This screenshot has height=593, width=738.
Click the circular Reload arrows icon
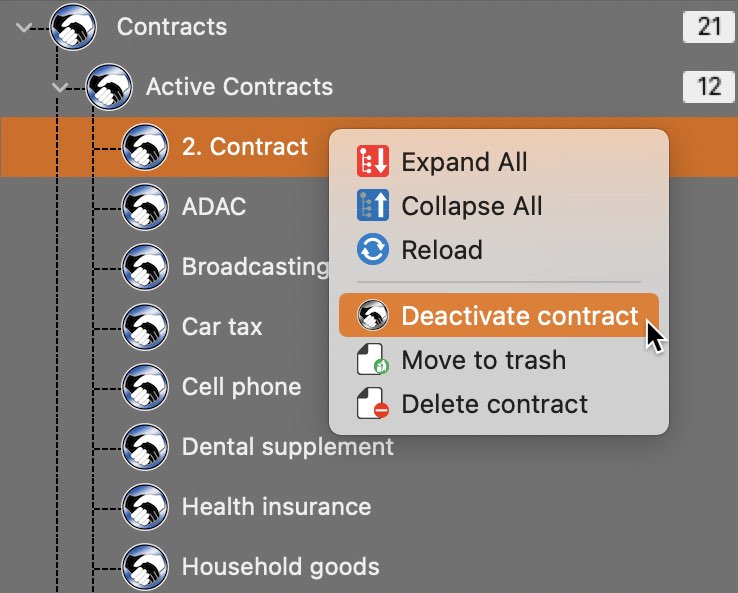pos(373,249)
